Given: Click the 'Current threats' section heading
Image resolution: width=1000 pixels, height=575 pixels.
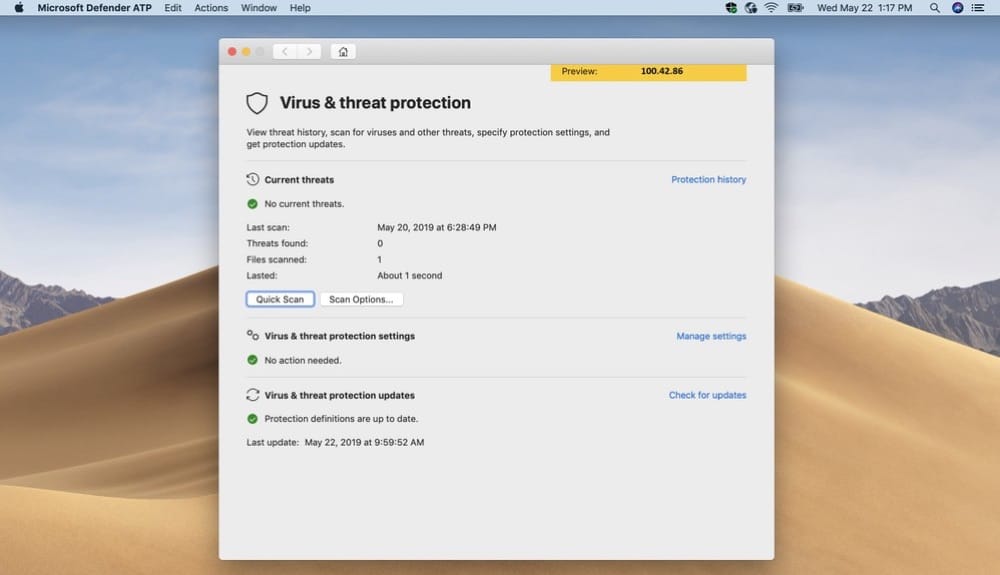Looking at the screenshot, I should pos(299,180).
